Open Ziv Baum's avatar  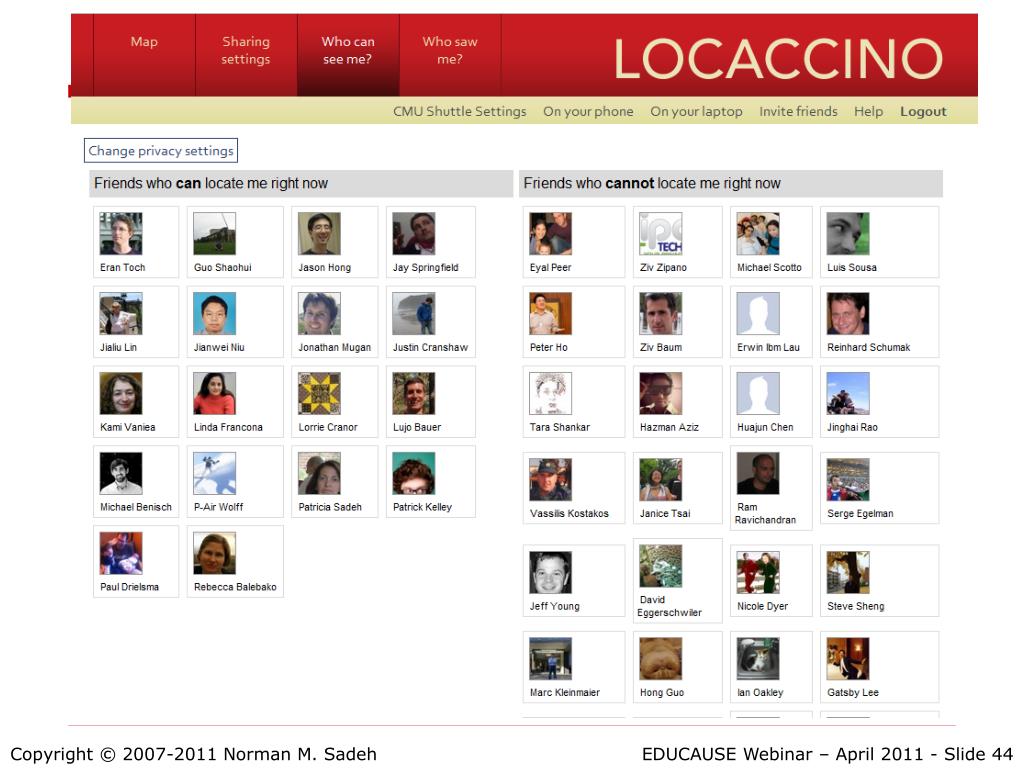click(660, 313)
